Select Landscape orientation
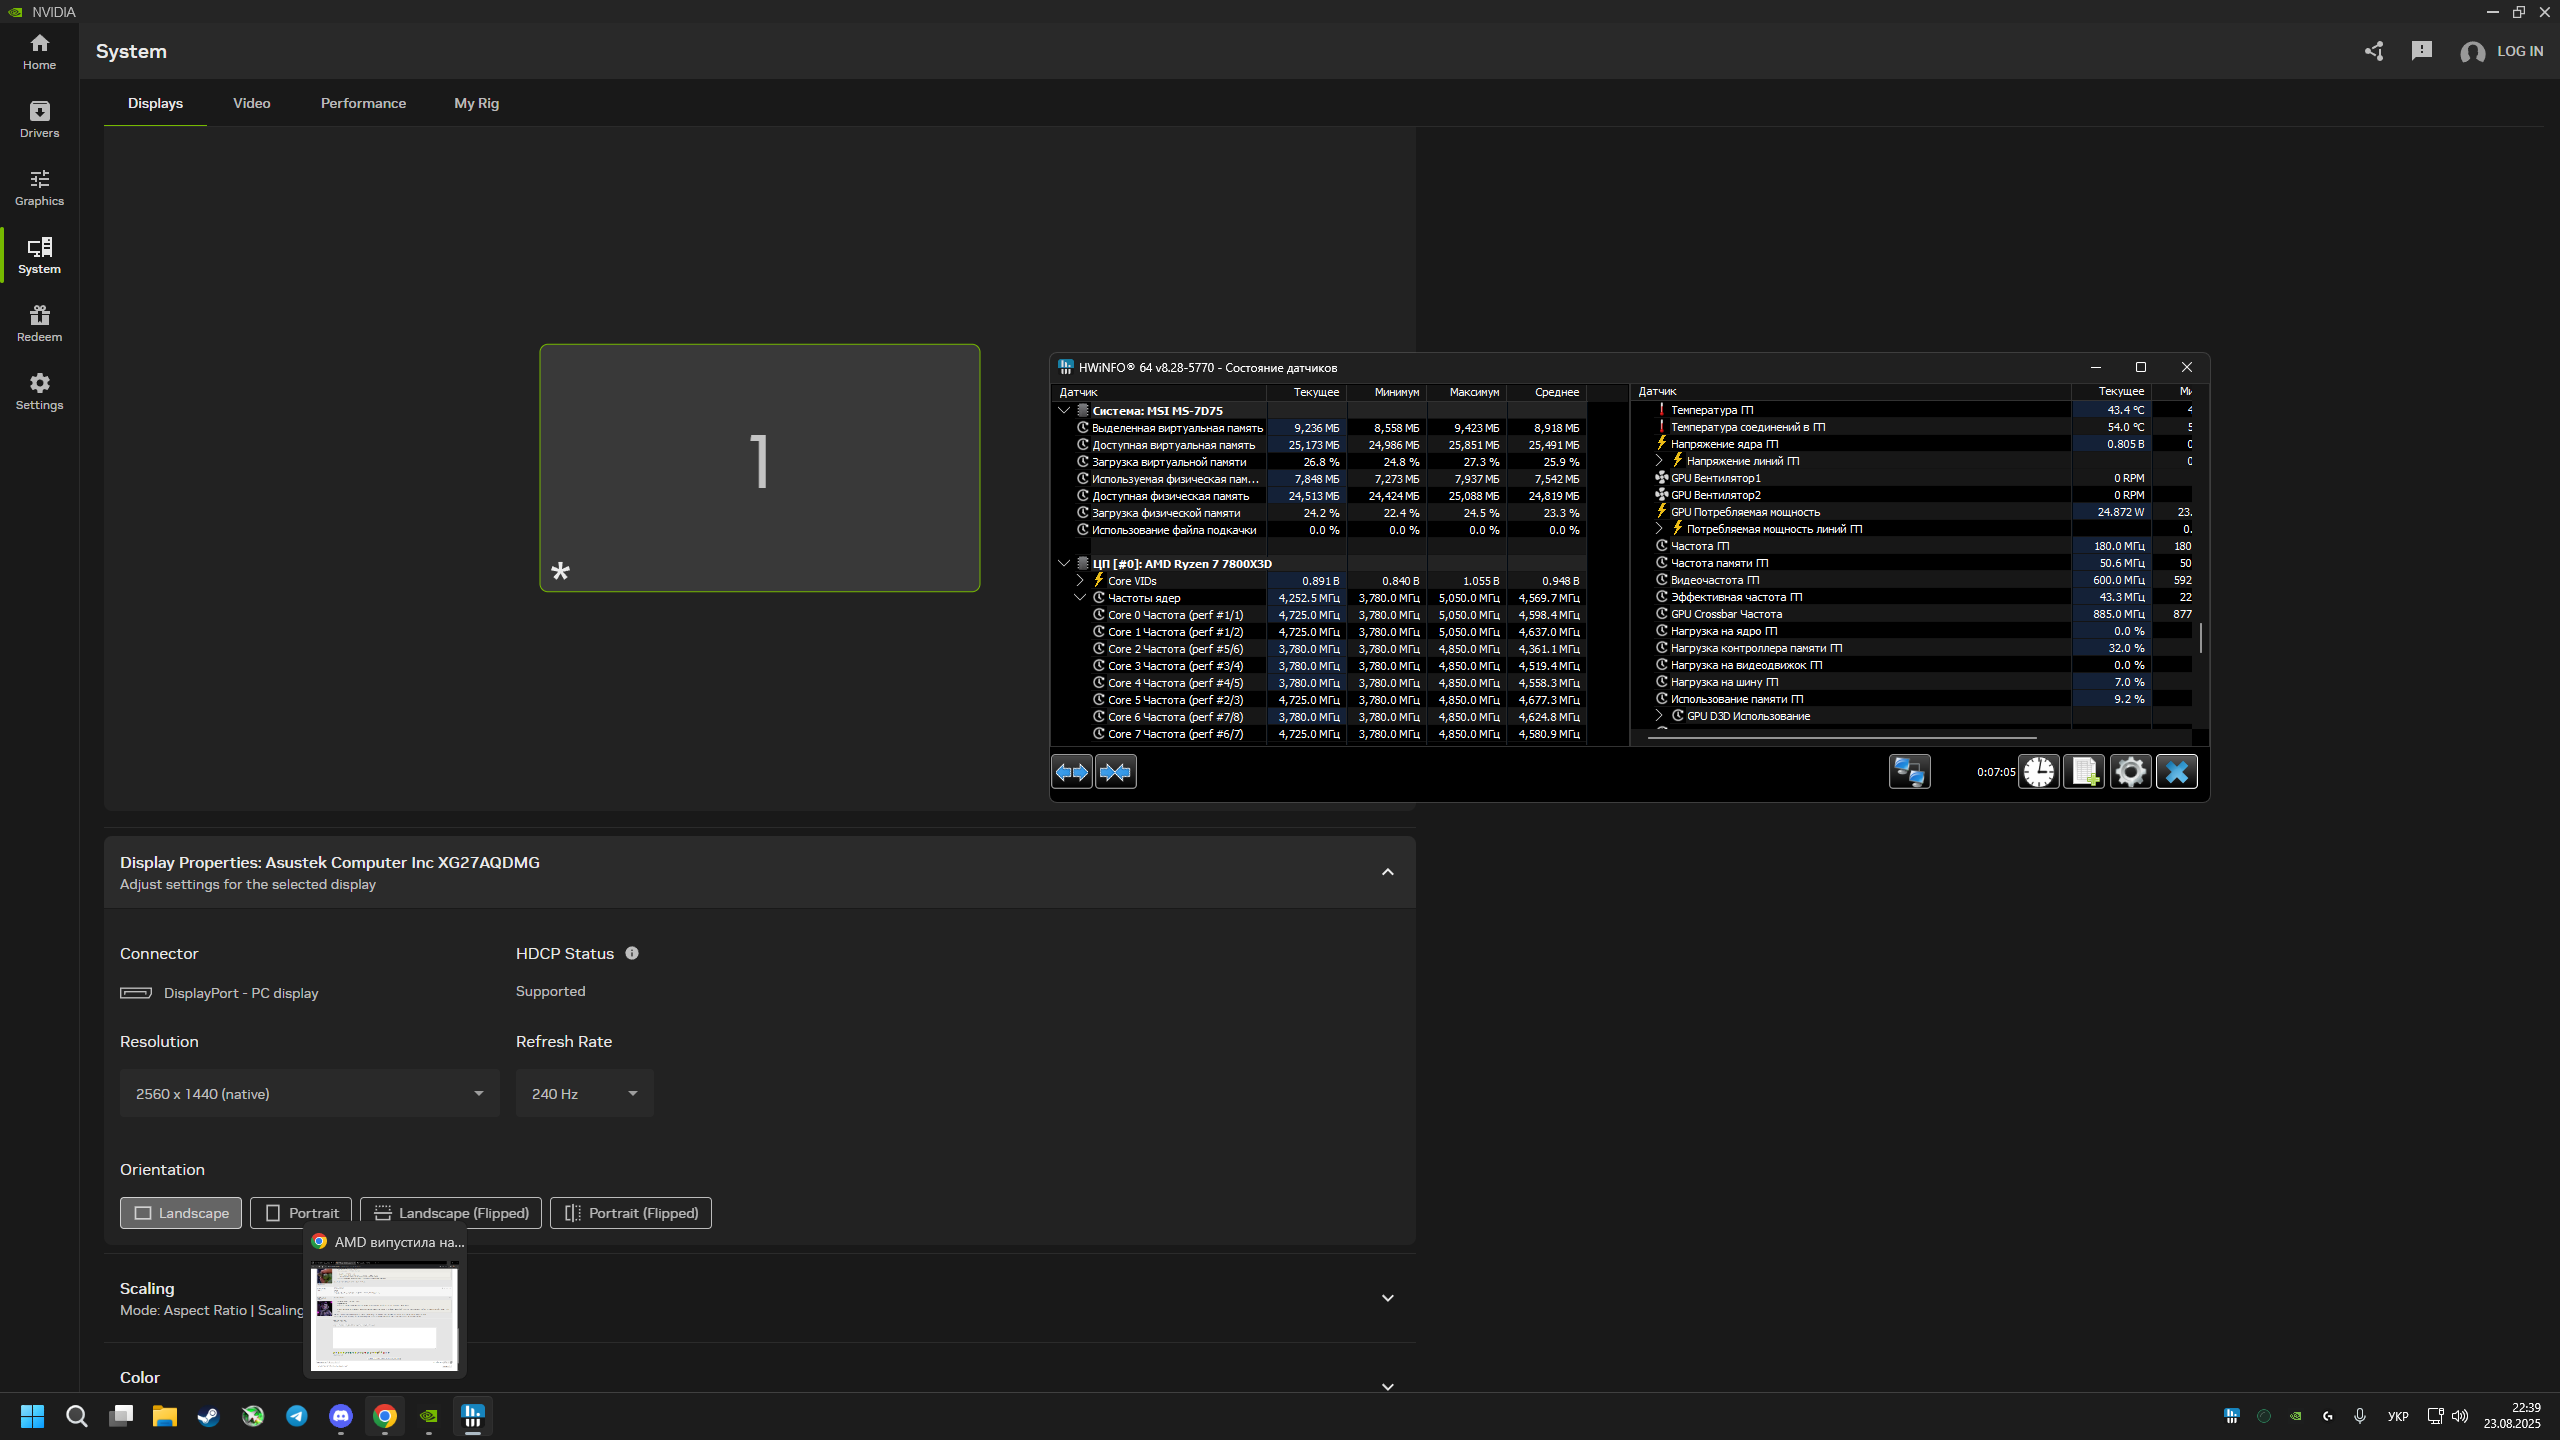Screen dimensions: 2560x1440 pyautogui.click(x=181, y=1213)
